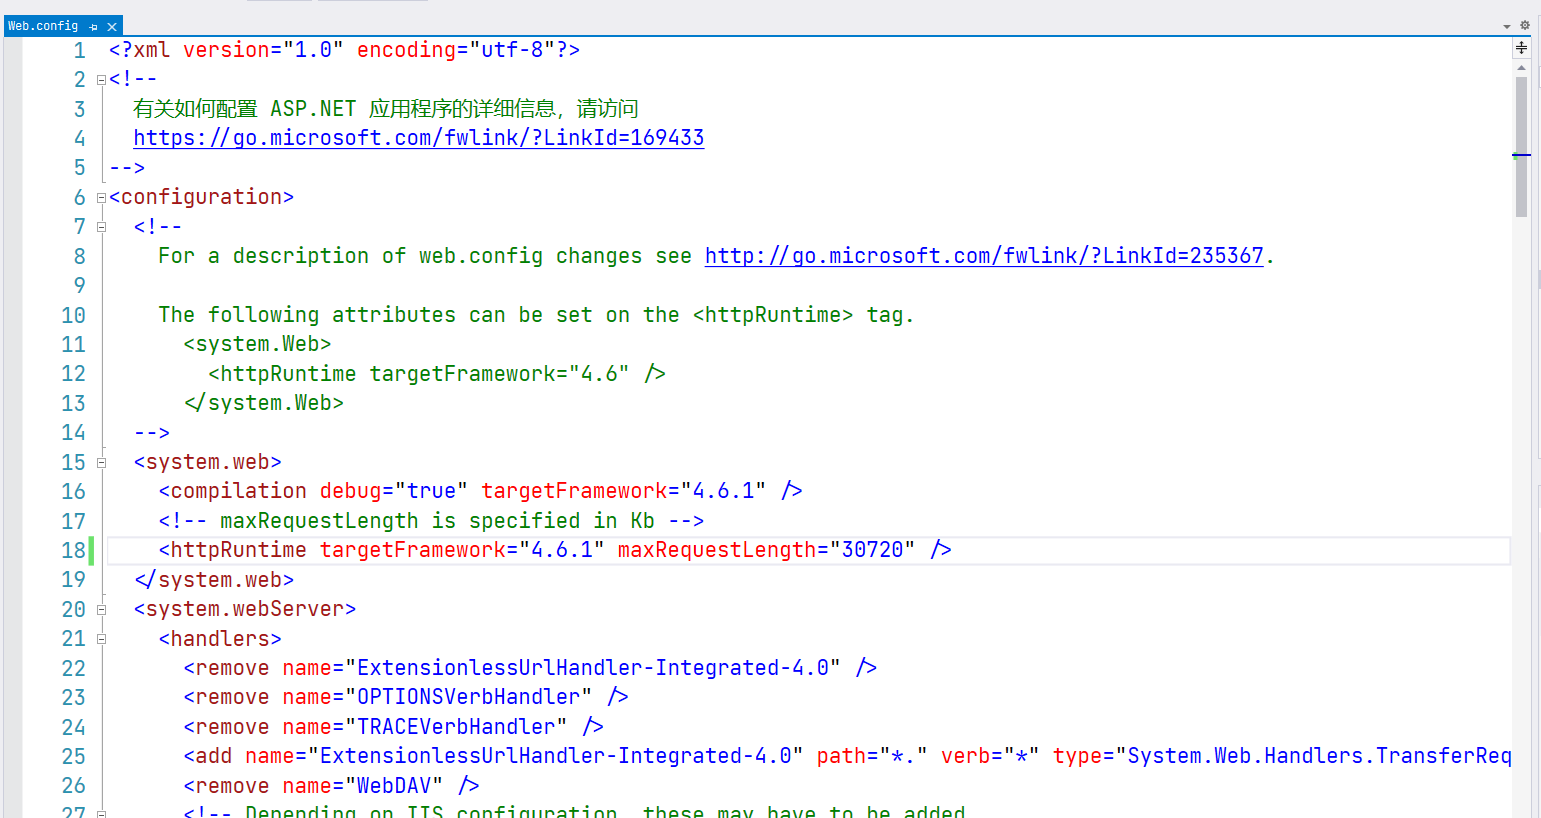Open the active documents list dropdown arrow
Image resolution: width=1541 pixels, height=818 pixels.
1507,27
